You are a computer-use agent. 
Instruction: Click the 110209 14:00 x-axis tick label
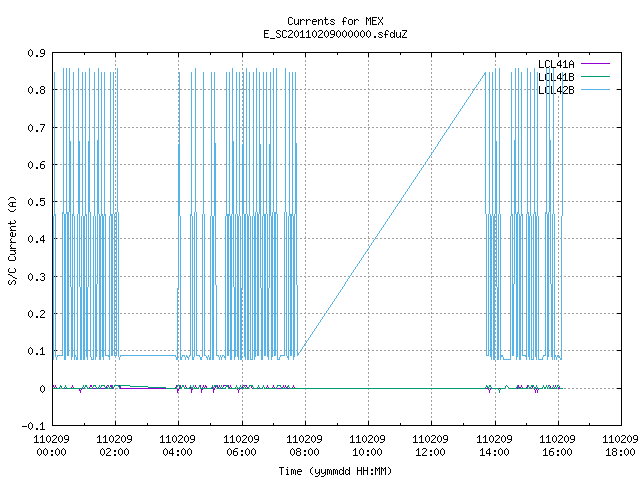[494, 446]
